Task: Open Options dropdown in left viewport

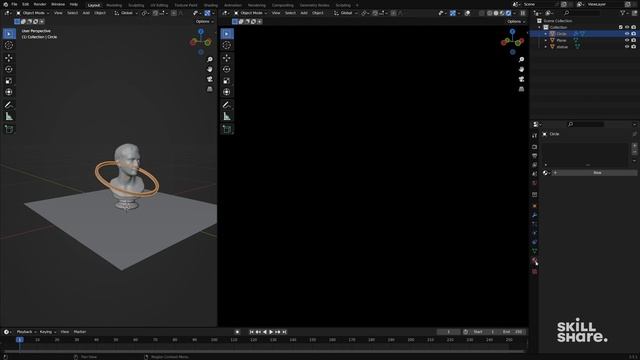Action: [x=204, y=21]
